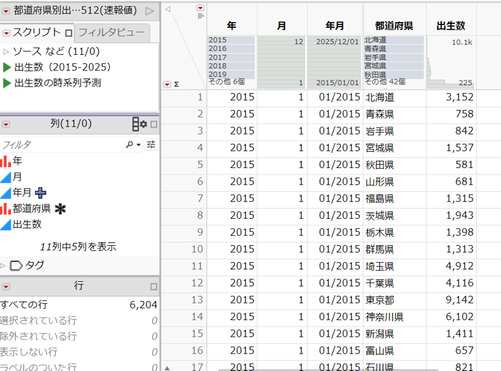Switch to the フィルタビュー tab

[x=111, y=32]
